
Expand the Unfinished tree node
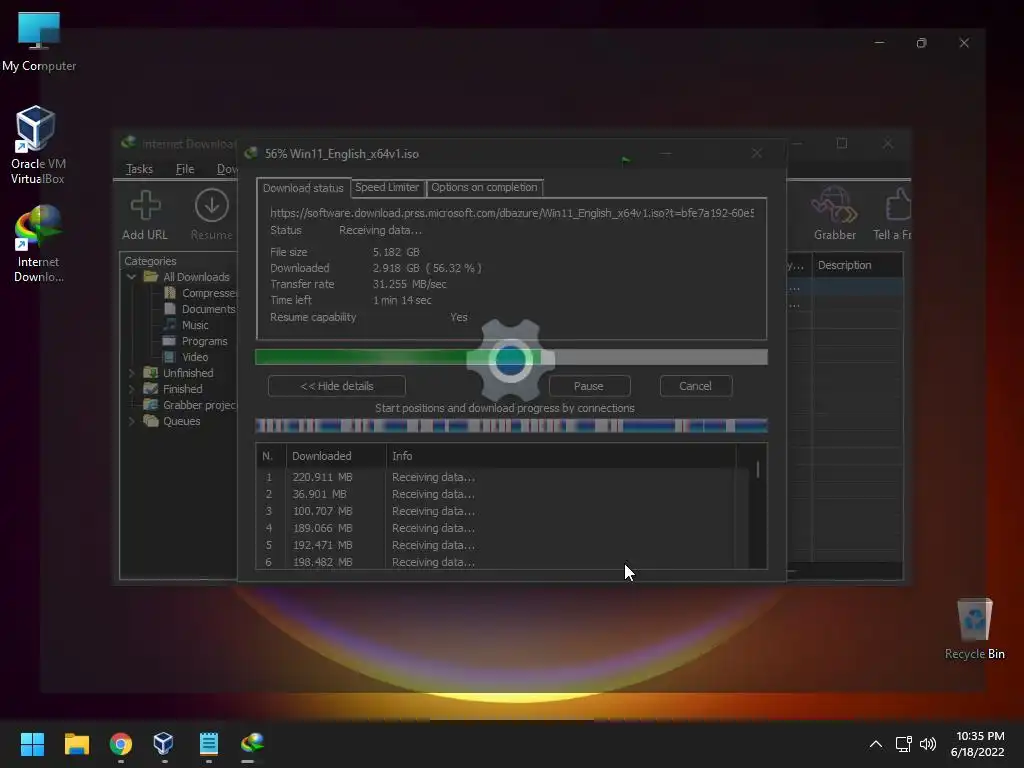(x=132, y=373)
